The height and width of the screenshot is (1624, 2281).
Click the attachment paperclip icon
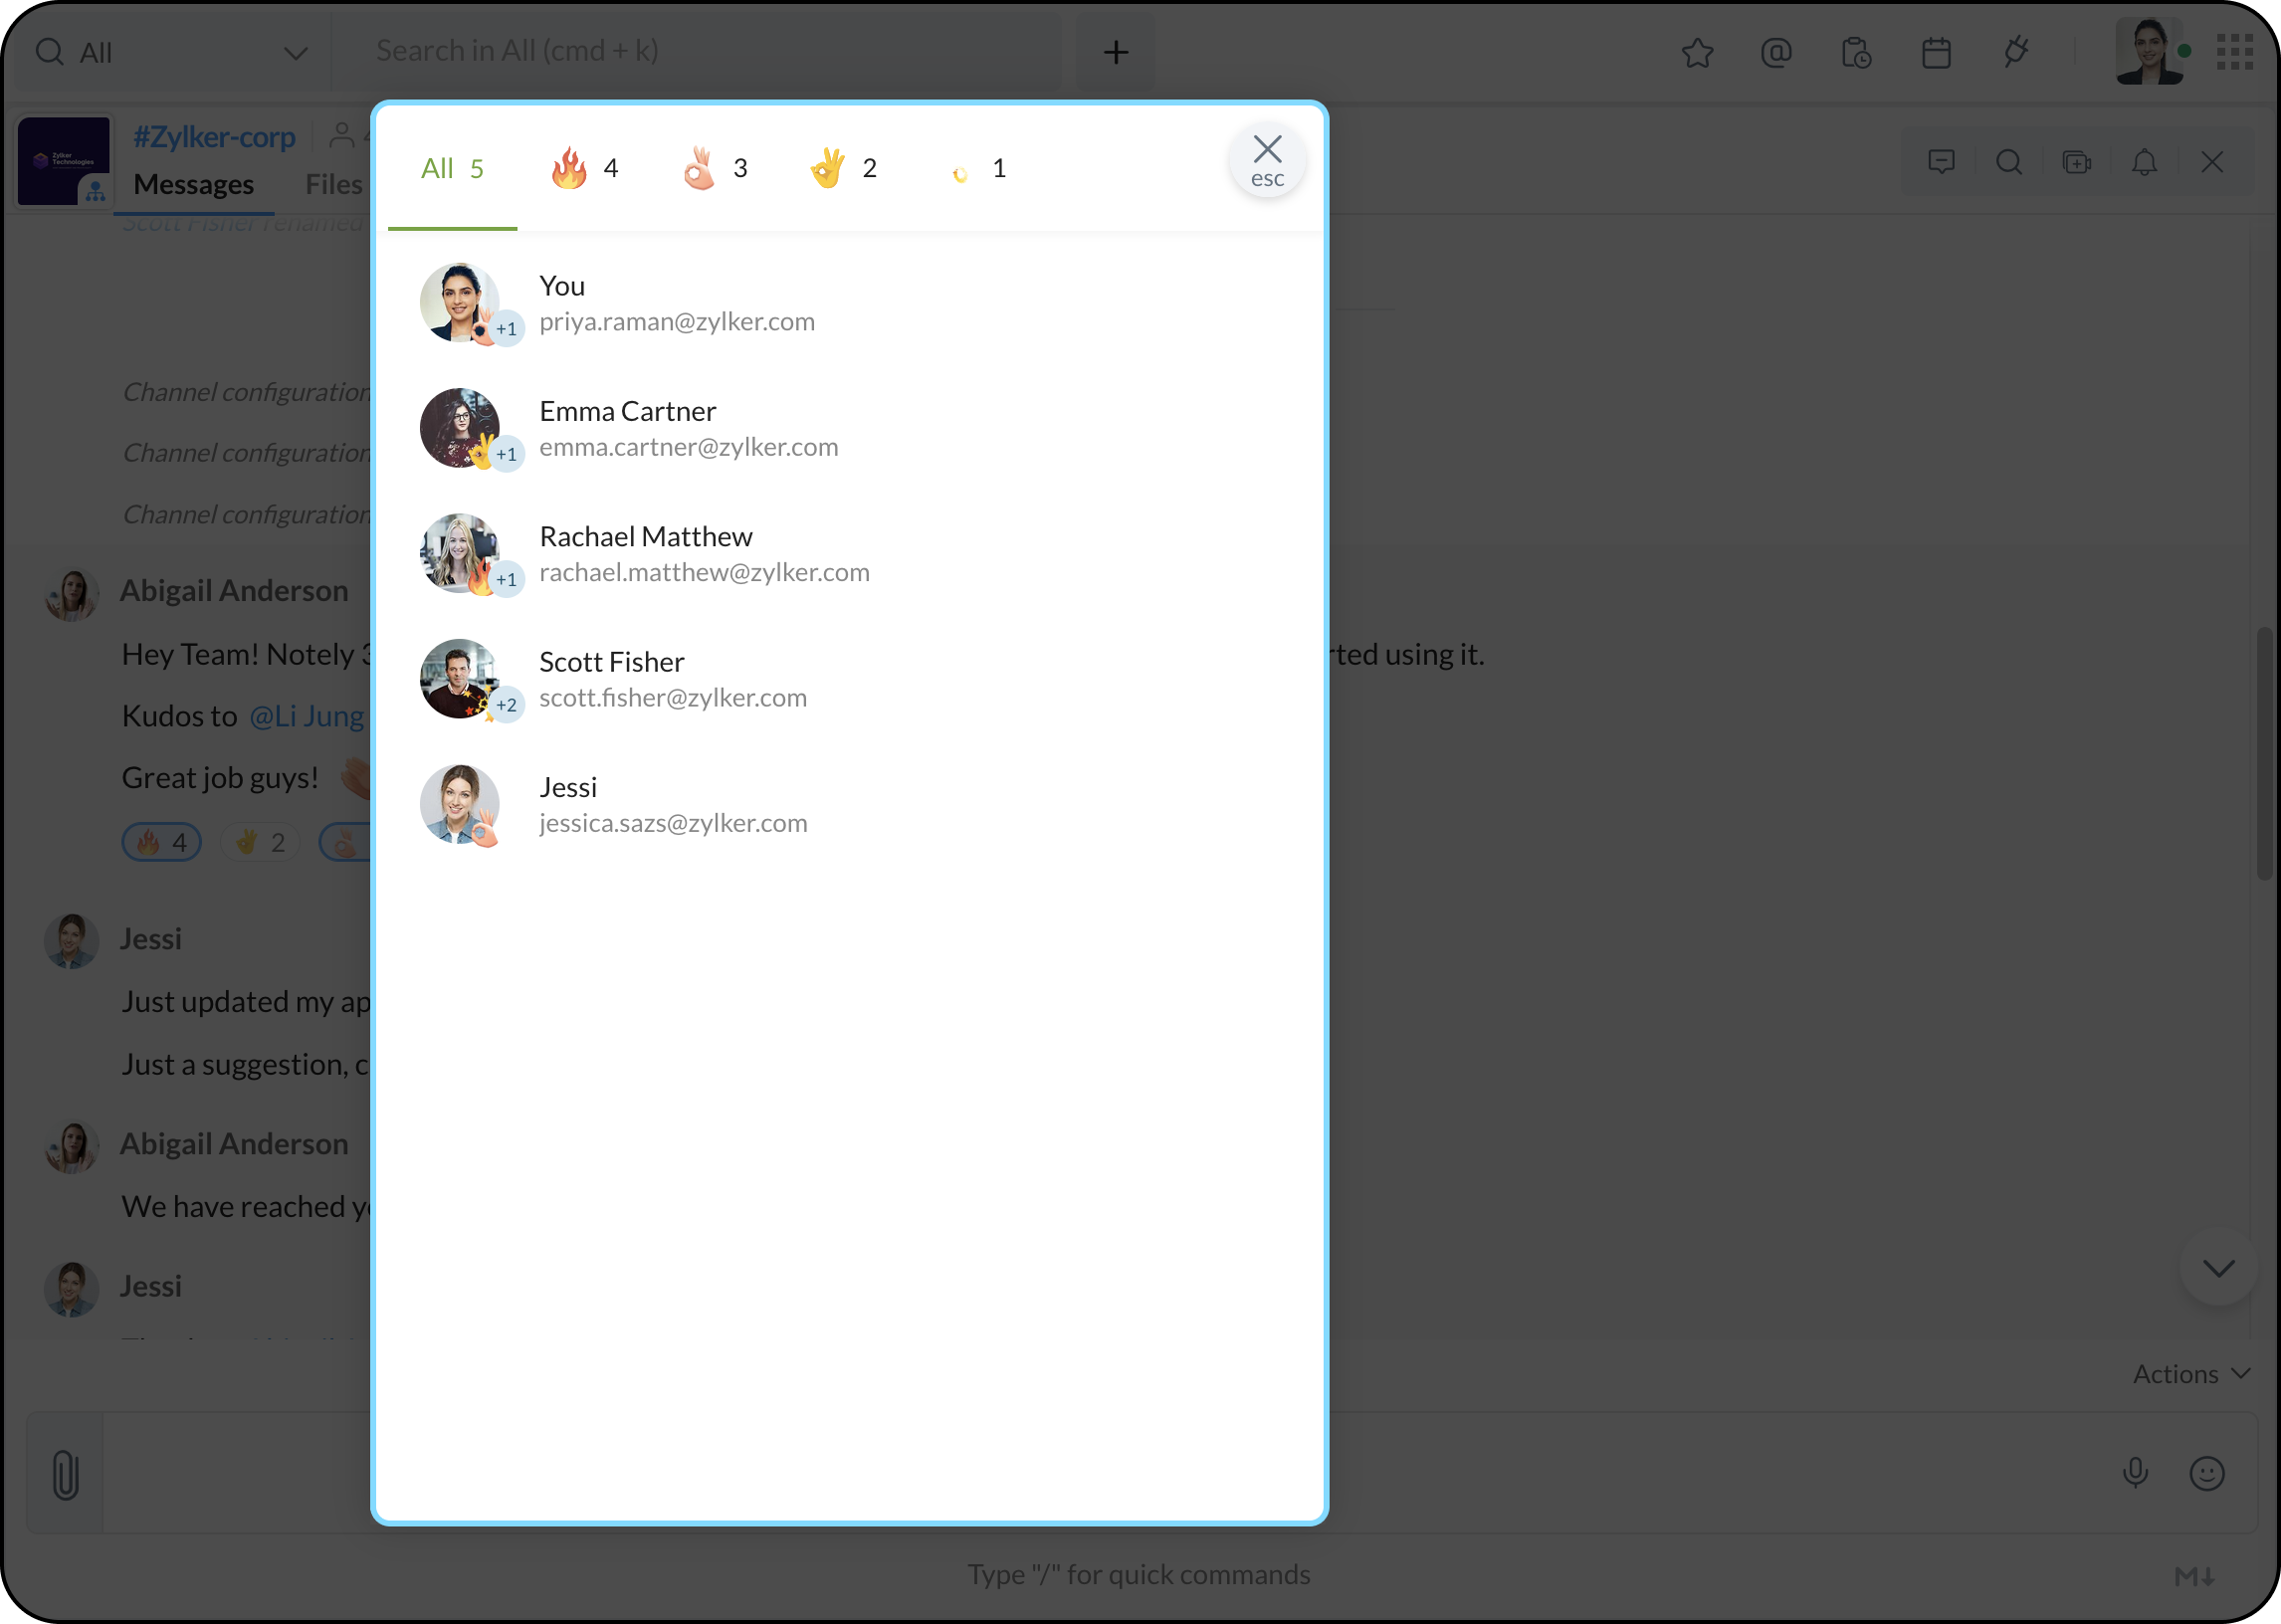coord(65,1474)
